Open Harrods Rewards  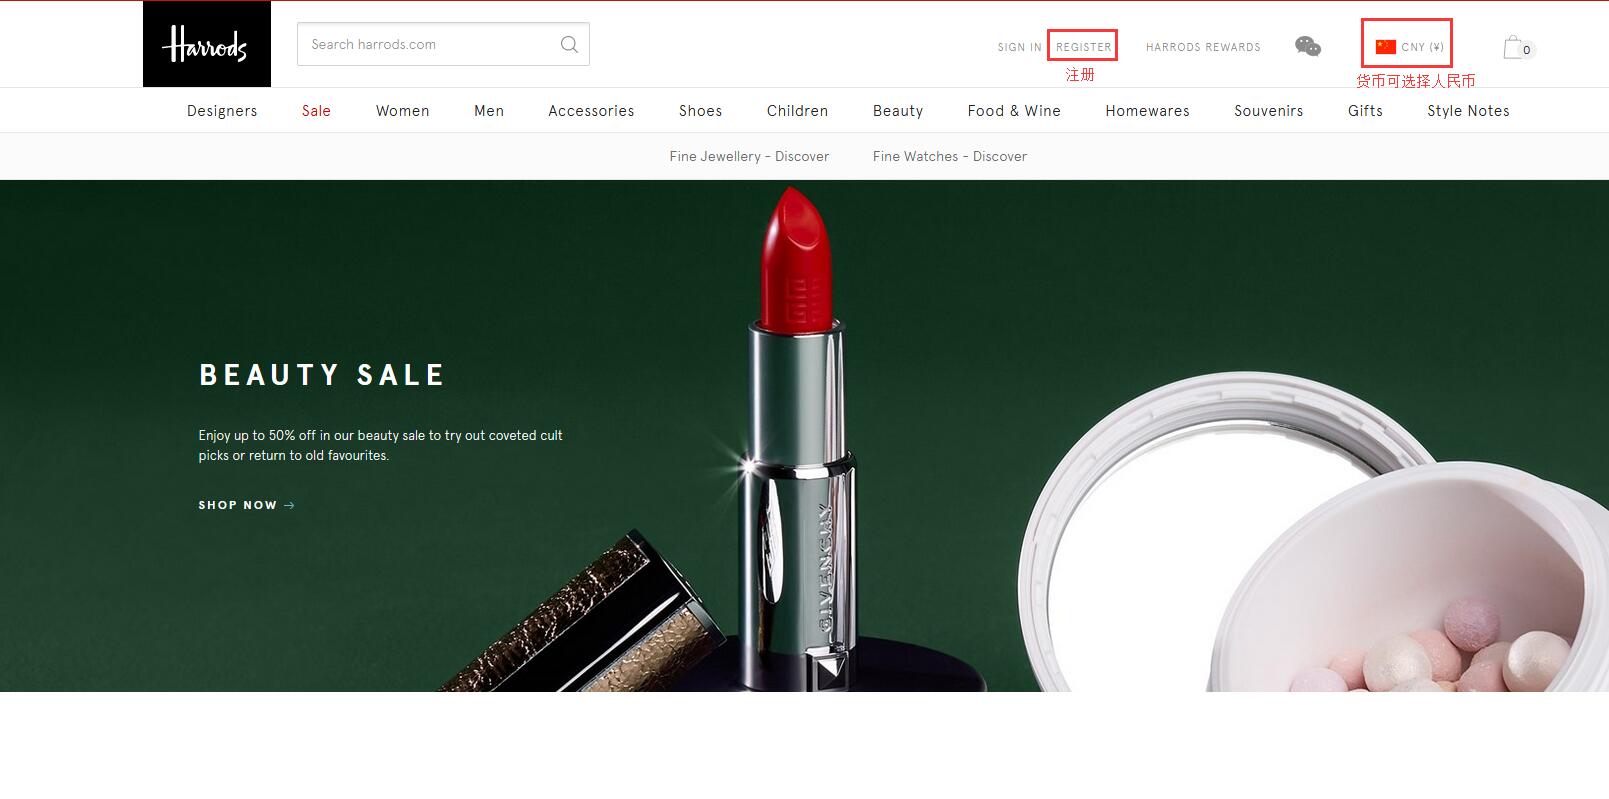pyautogui.click(x=1203, y=47)
